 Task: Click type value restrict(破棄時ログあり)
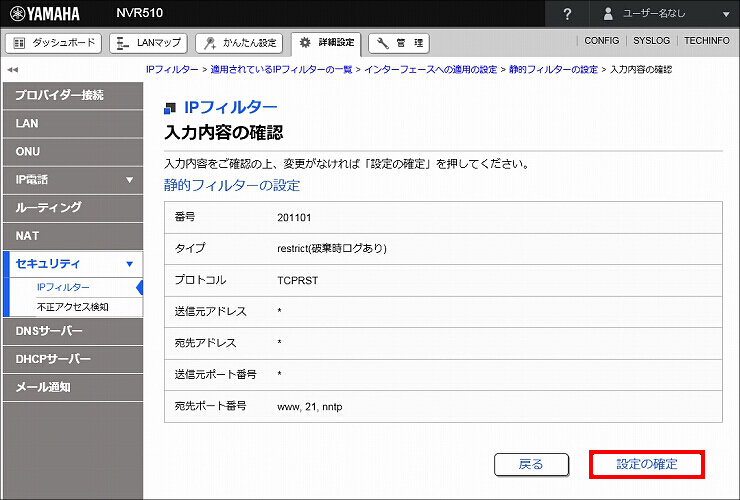tap(332, 249)
